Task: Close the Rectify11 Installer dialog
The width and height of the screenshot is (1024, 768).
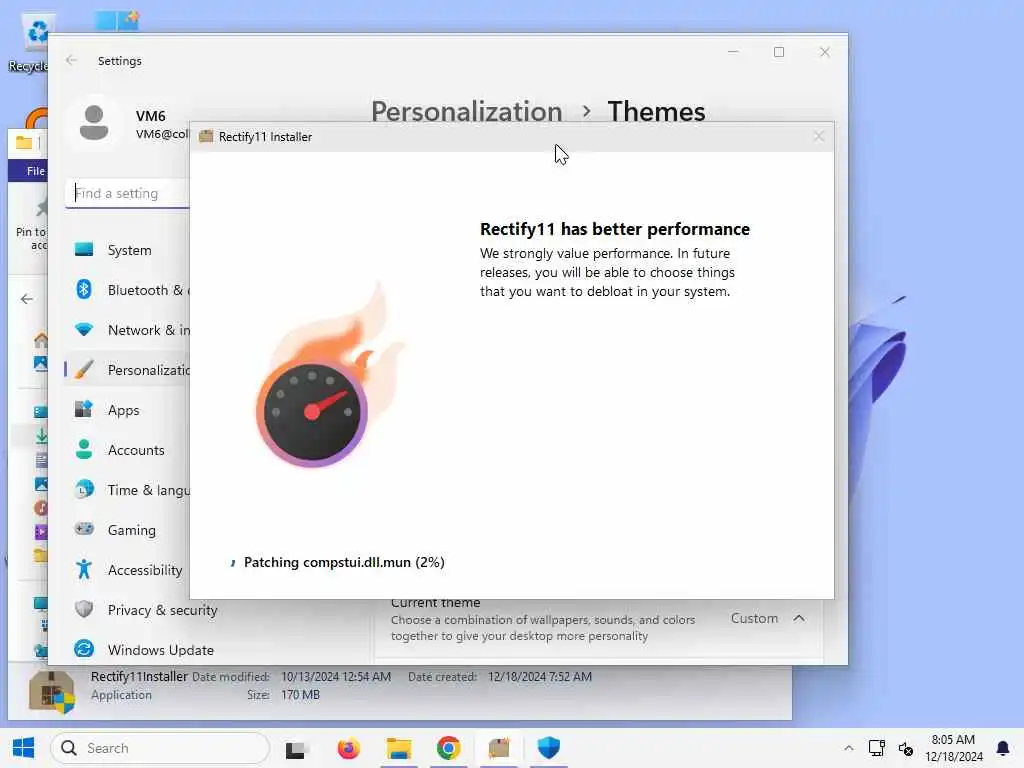Action: point(818,136)
